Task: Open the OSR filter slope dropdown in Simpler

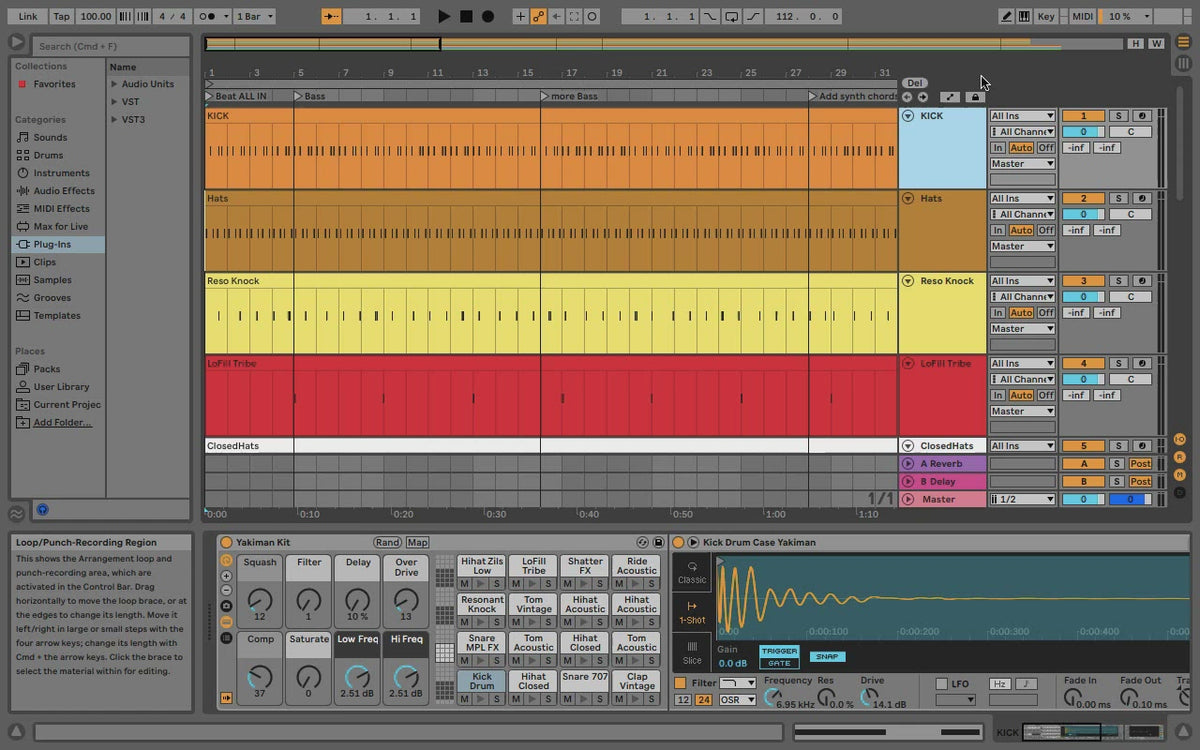Action: [737, 699]
